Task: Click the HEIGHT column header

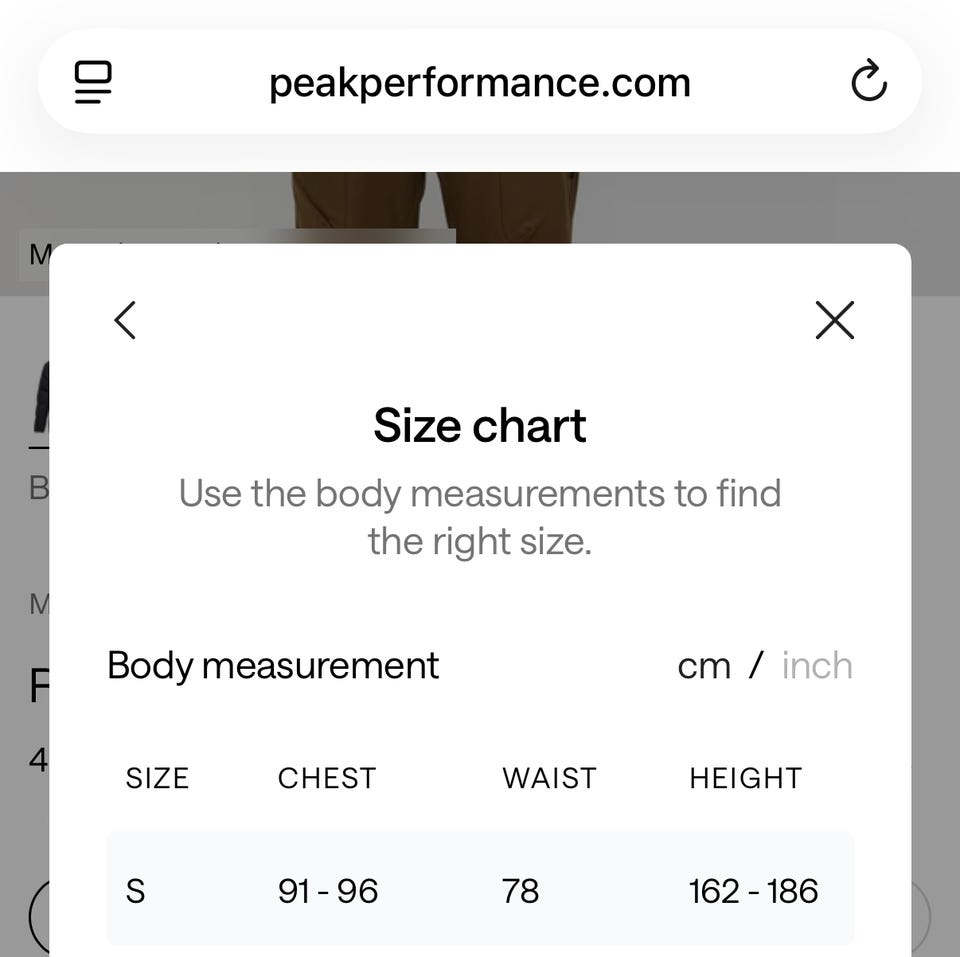Action: coord(745,778)
